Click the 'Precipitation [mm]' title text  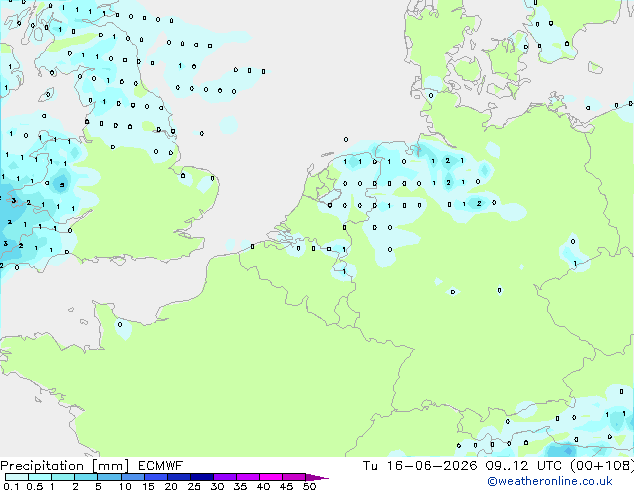(65, 466)
